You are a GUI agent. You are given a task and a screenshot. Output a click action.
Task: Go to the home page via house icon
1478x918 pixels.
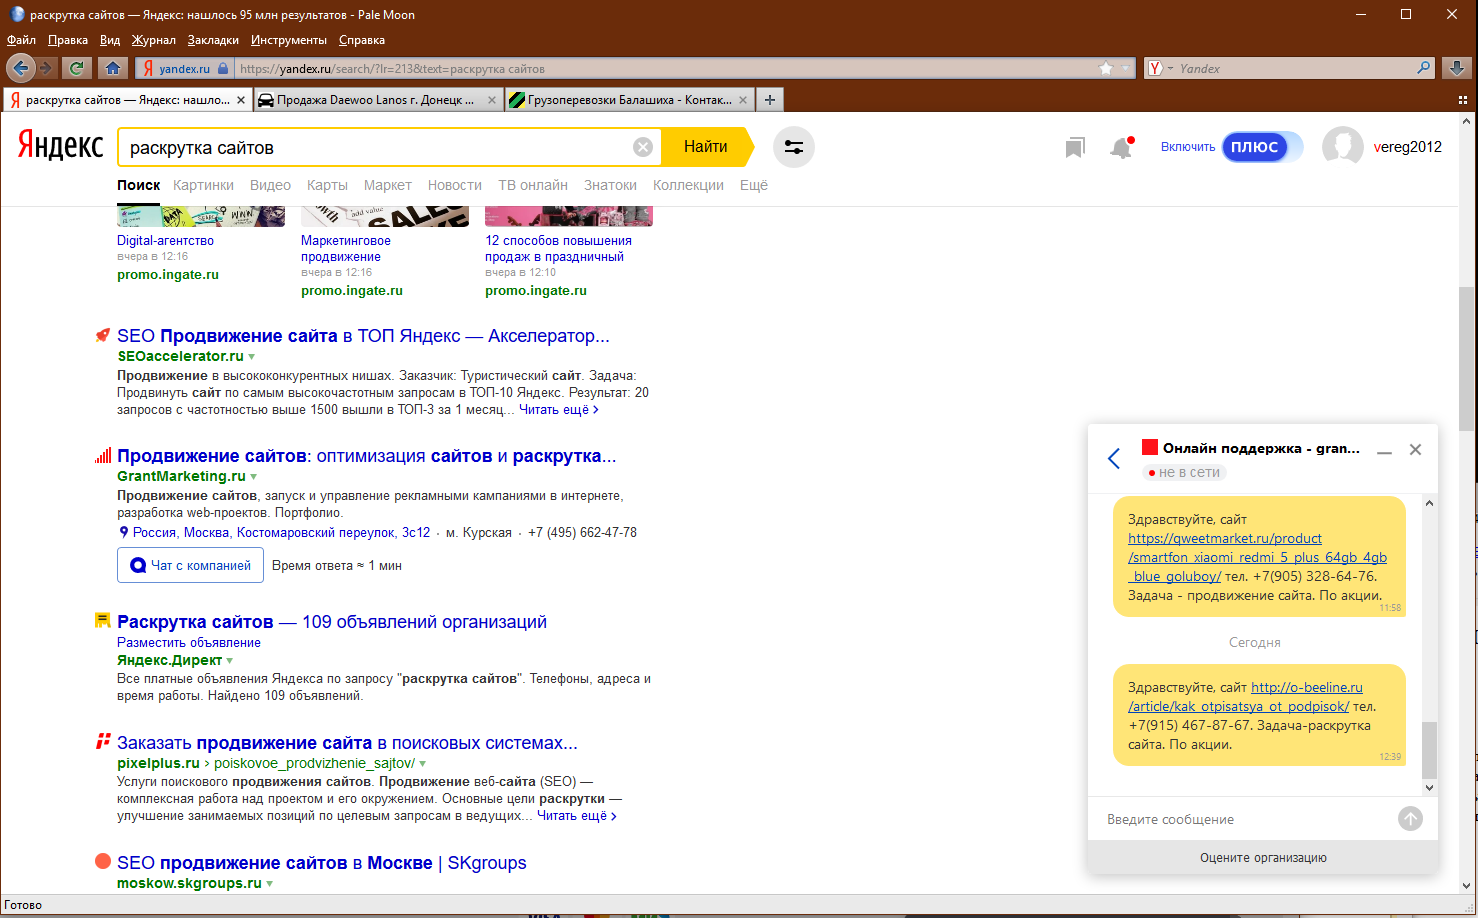(113, 68)
